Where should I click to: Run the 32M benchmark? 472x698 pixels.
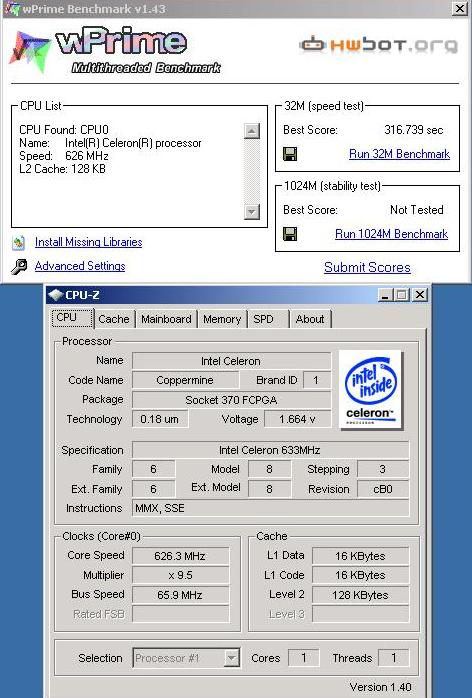[399, 154]
